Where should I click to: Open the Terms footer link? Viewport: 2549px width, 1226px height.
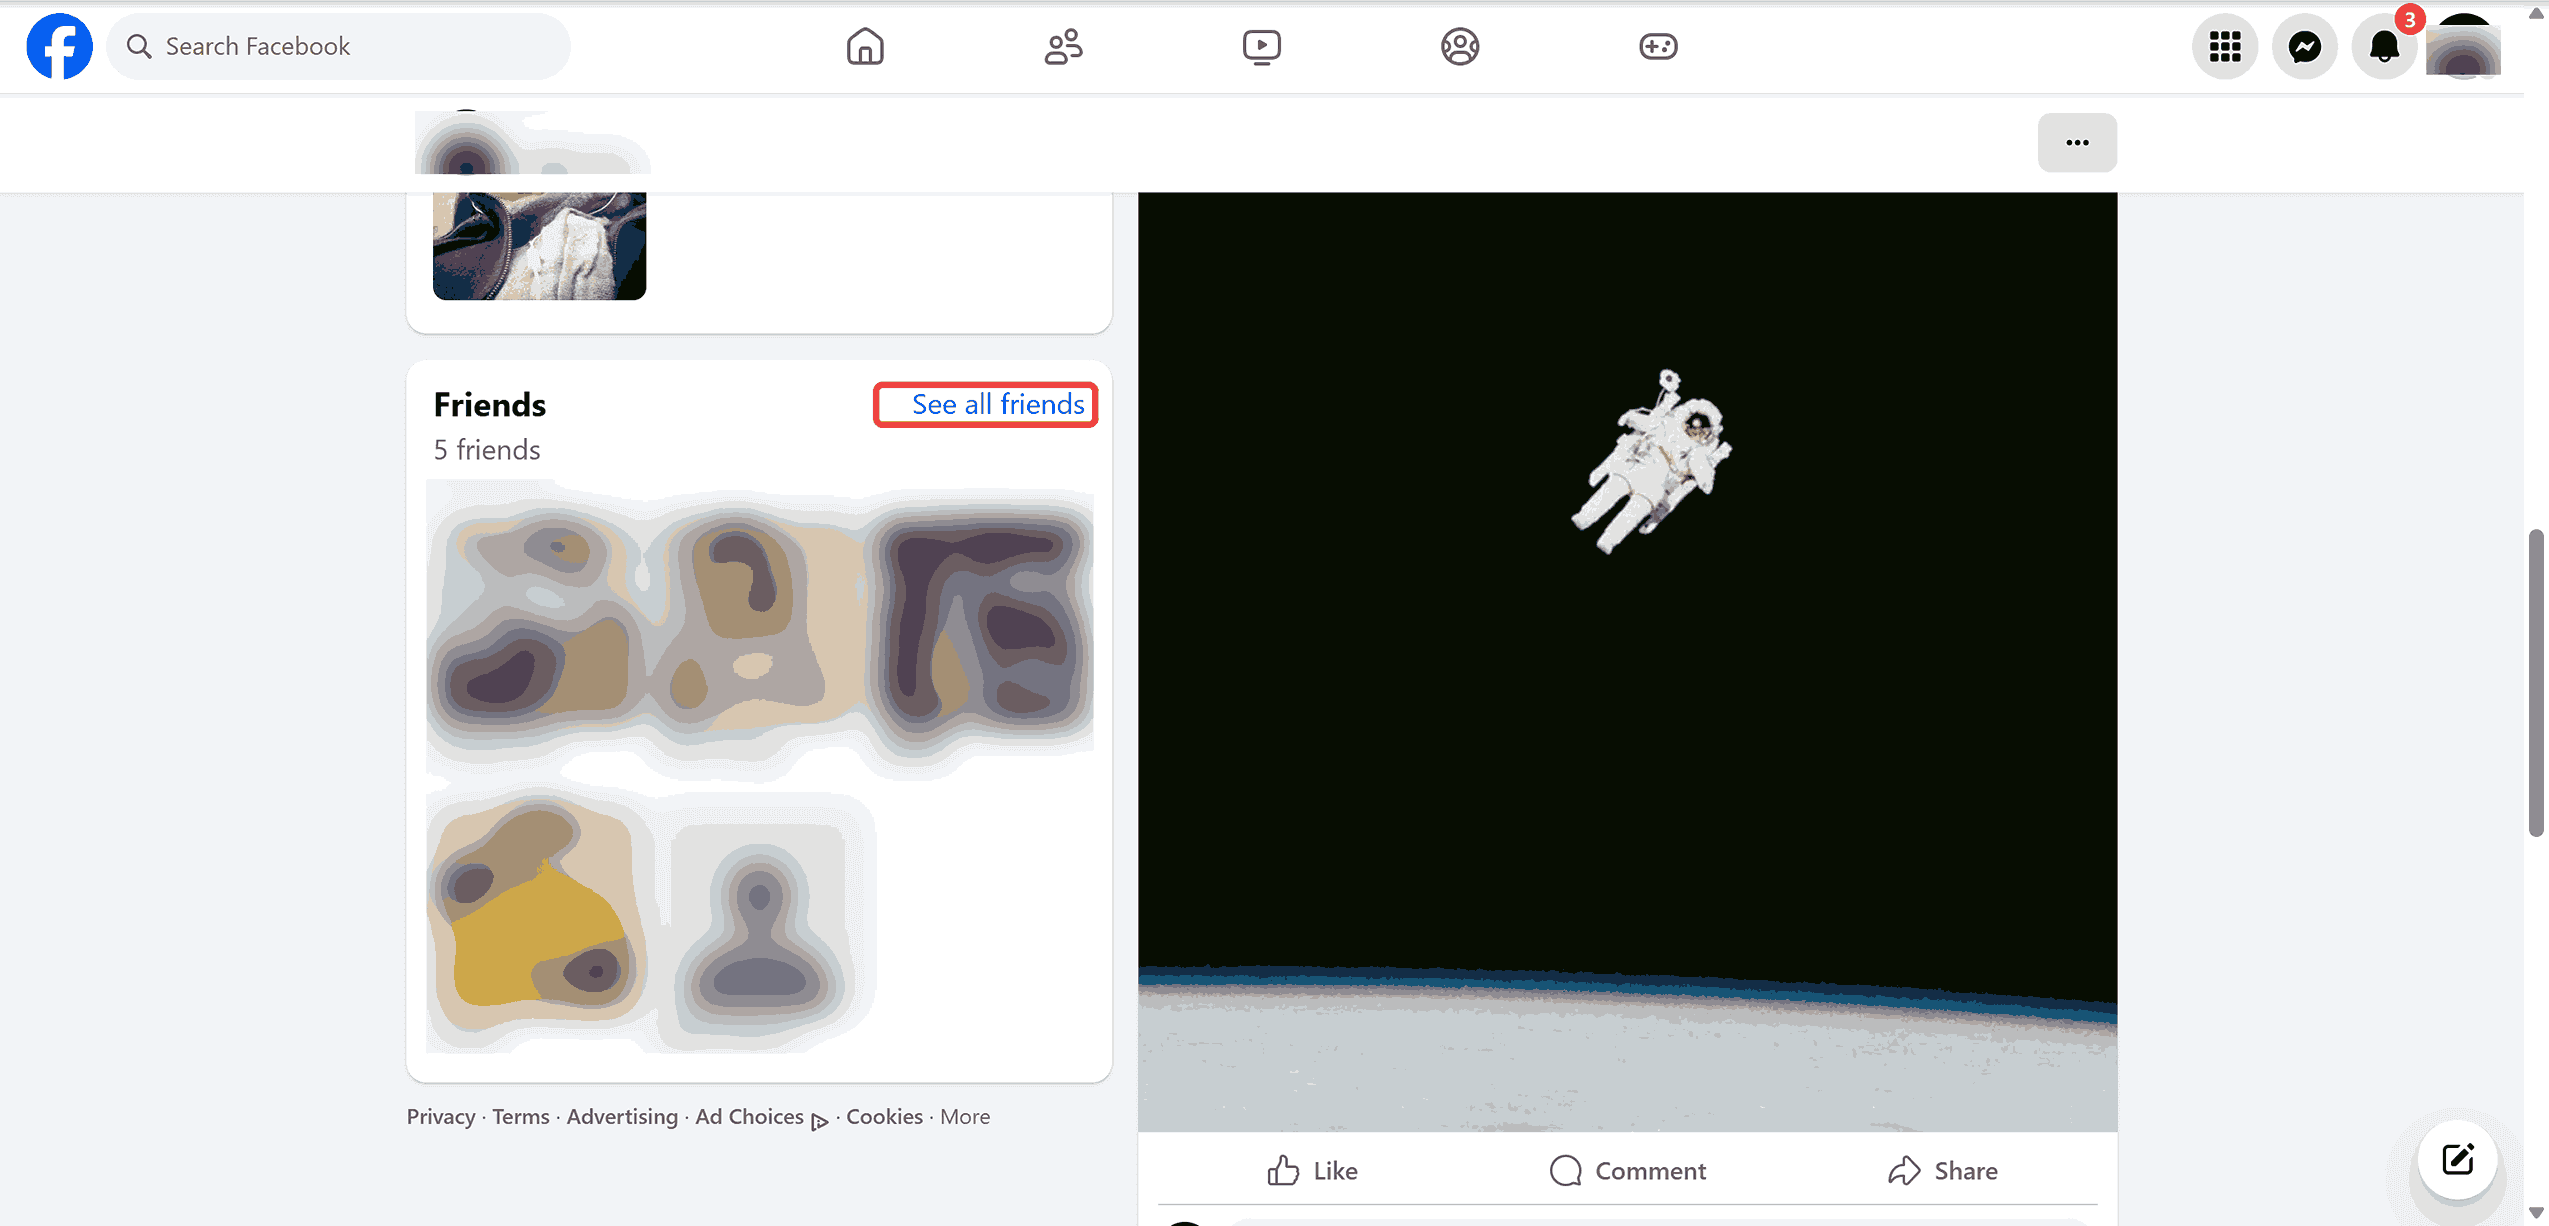tap(520, 1116)
